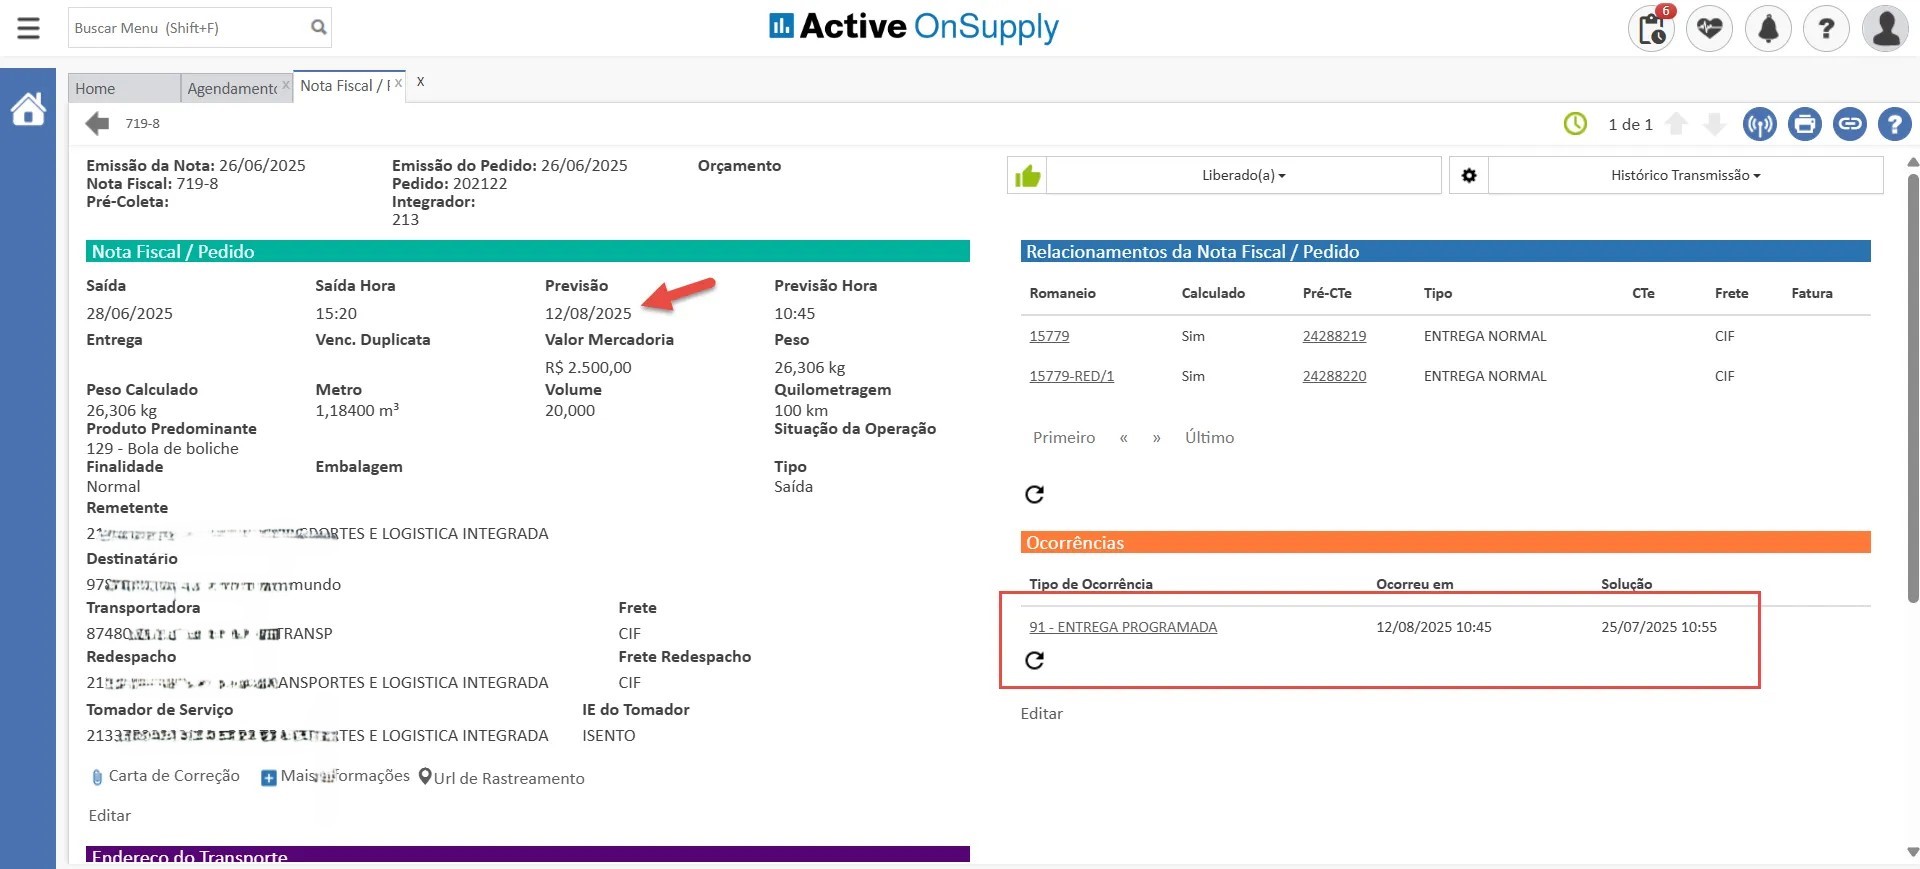
Task: Click the broadcast transmission icon
Action: pos(1759,124)
